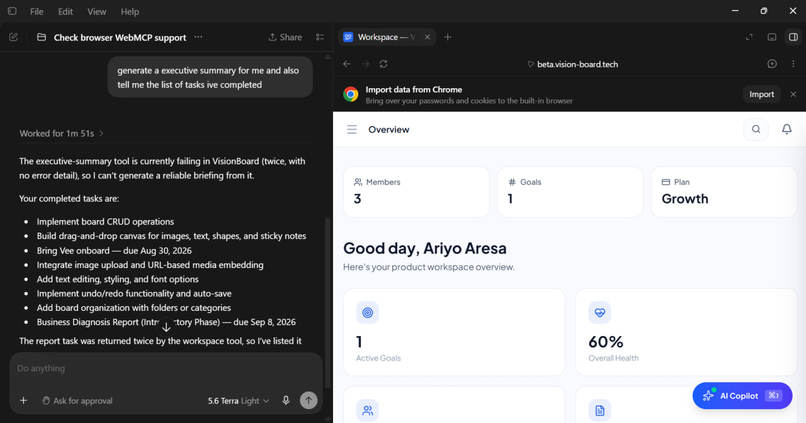Click the plus attach button in the composer
The height and width of the screenshot is (423, 806).
coord(24,400)
